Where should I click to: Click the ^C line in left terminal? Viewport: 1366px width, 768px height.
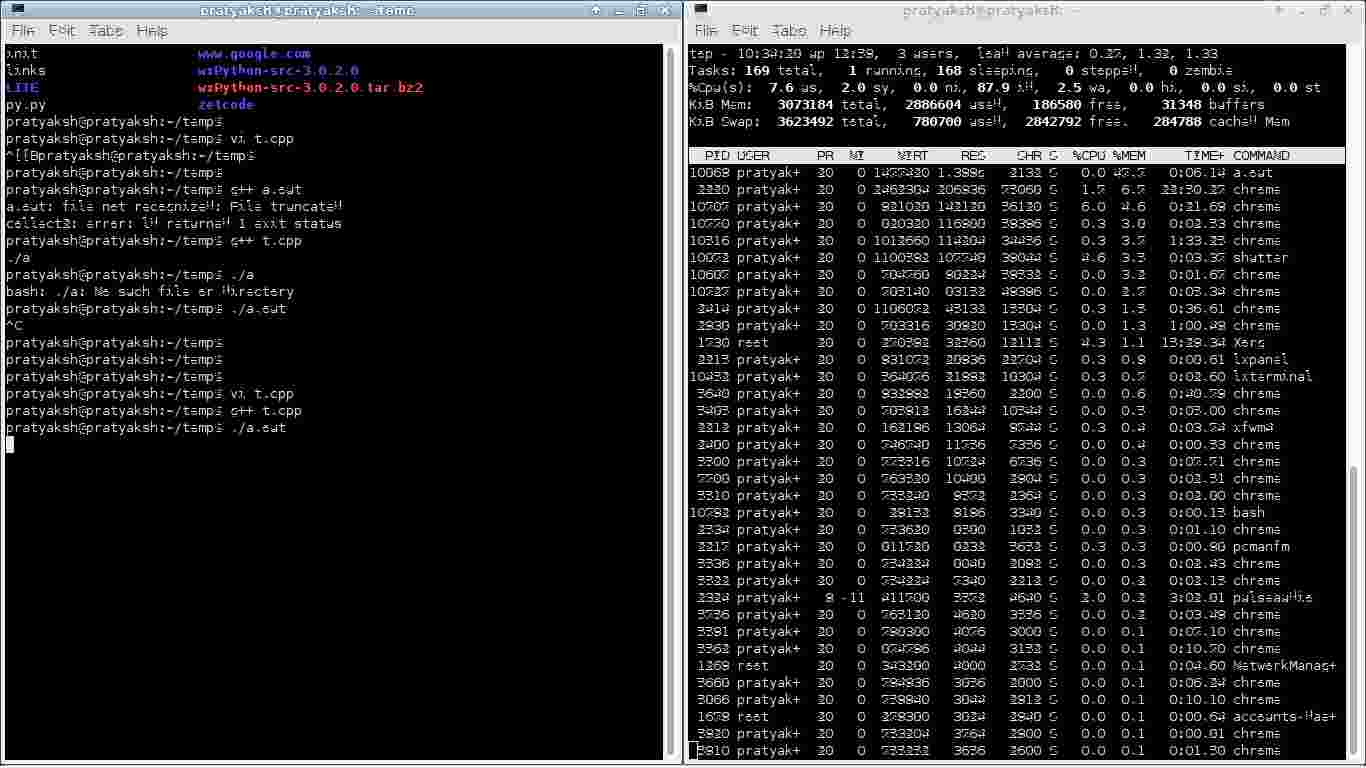click(x=13, y=325)
